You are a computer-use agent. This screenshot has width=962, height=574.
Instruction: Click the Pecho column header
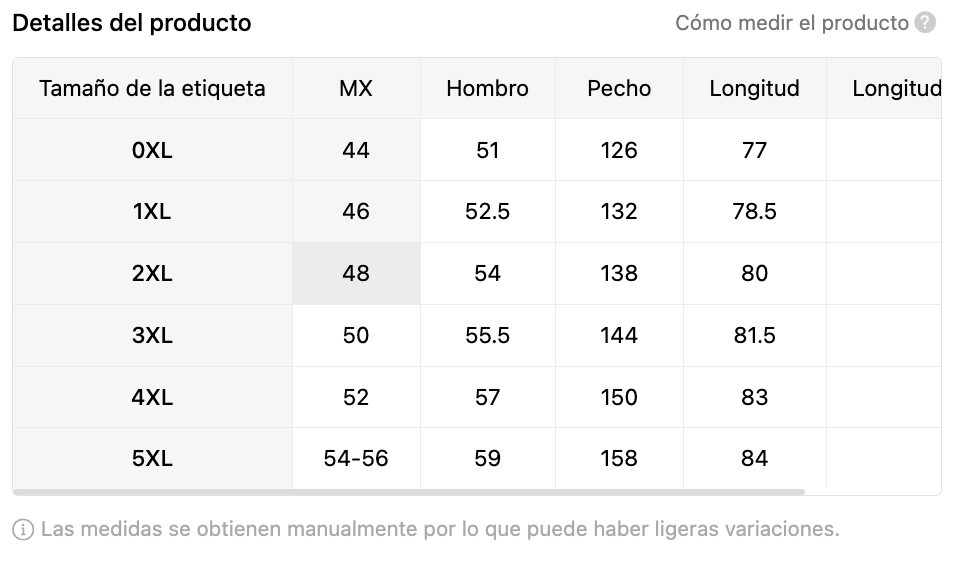point(619,88)
